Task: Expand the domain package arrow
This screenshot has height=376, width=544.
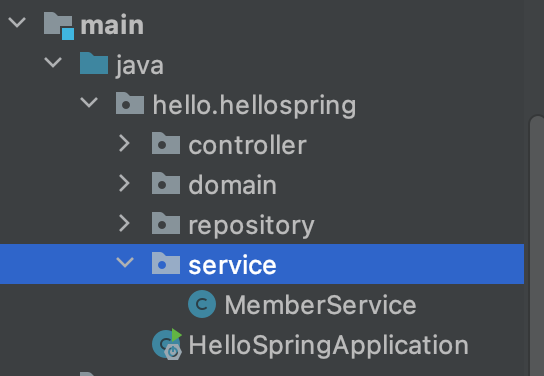Action: 124,183
